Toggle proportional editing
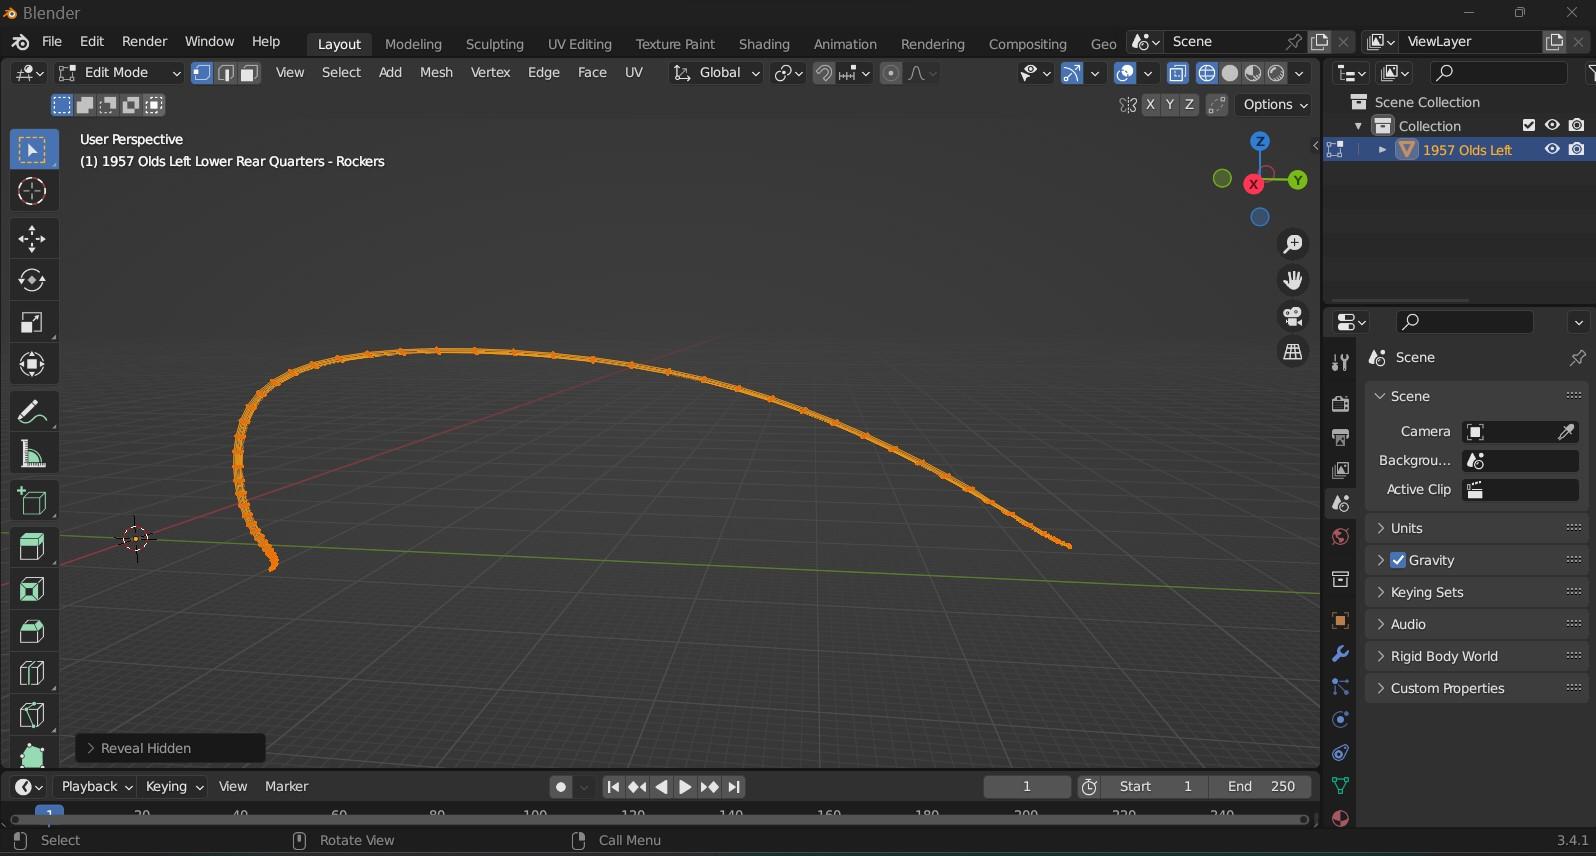Screen dimensions: 1596x856 890,73
